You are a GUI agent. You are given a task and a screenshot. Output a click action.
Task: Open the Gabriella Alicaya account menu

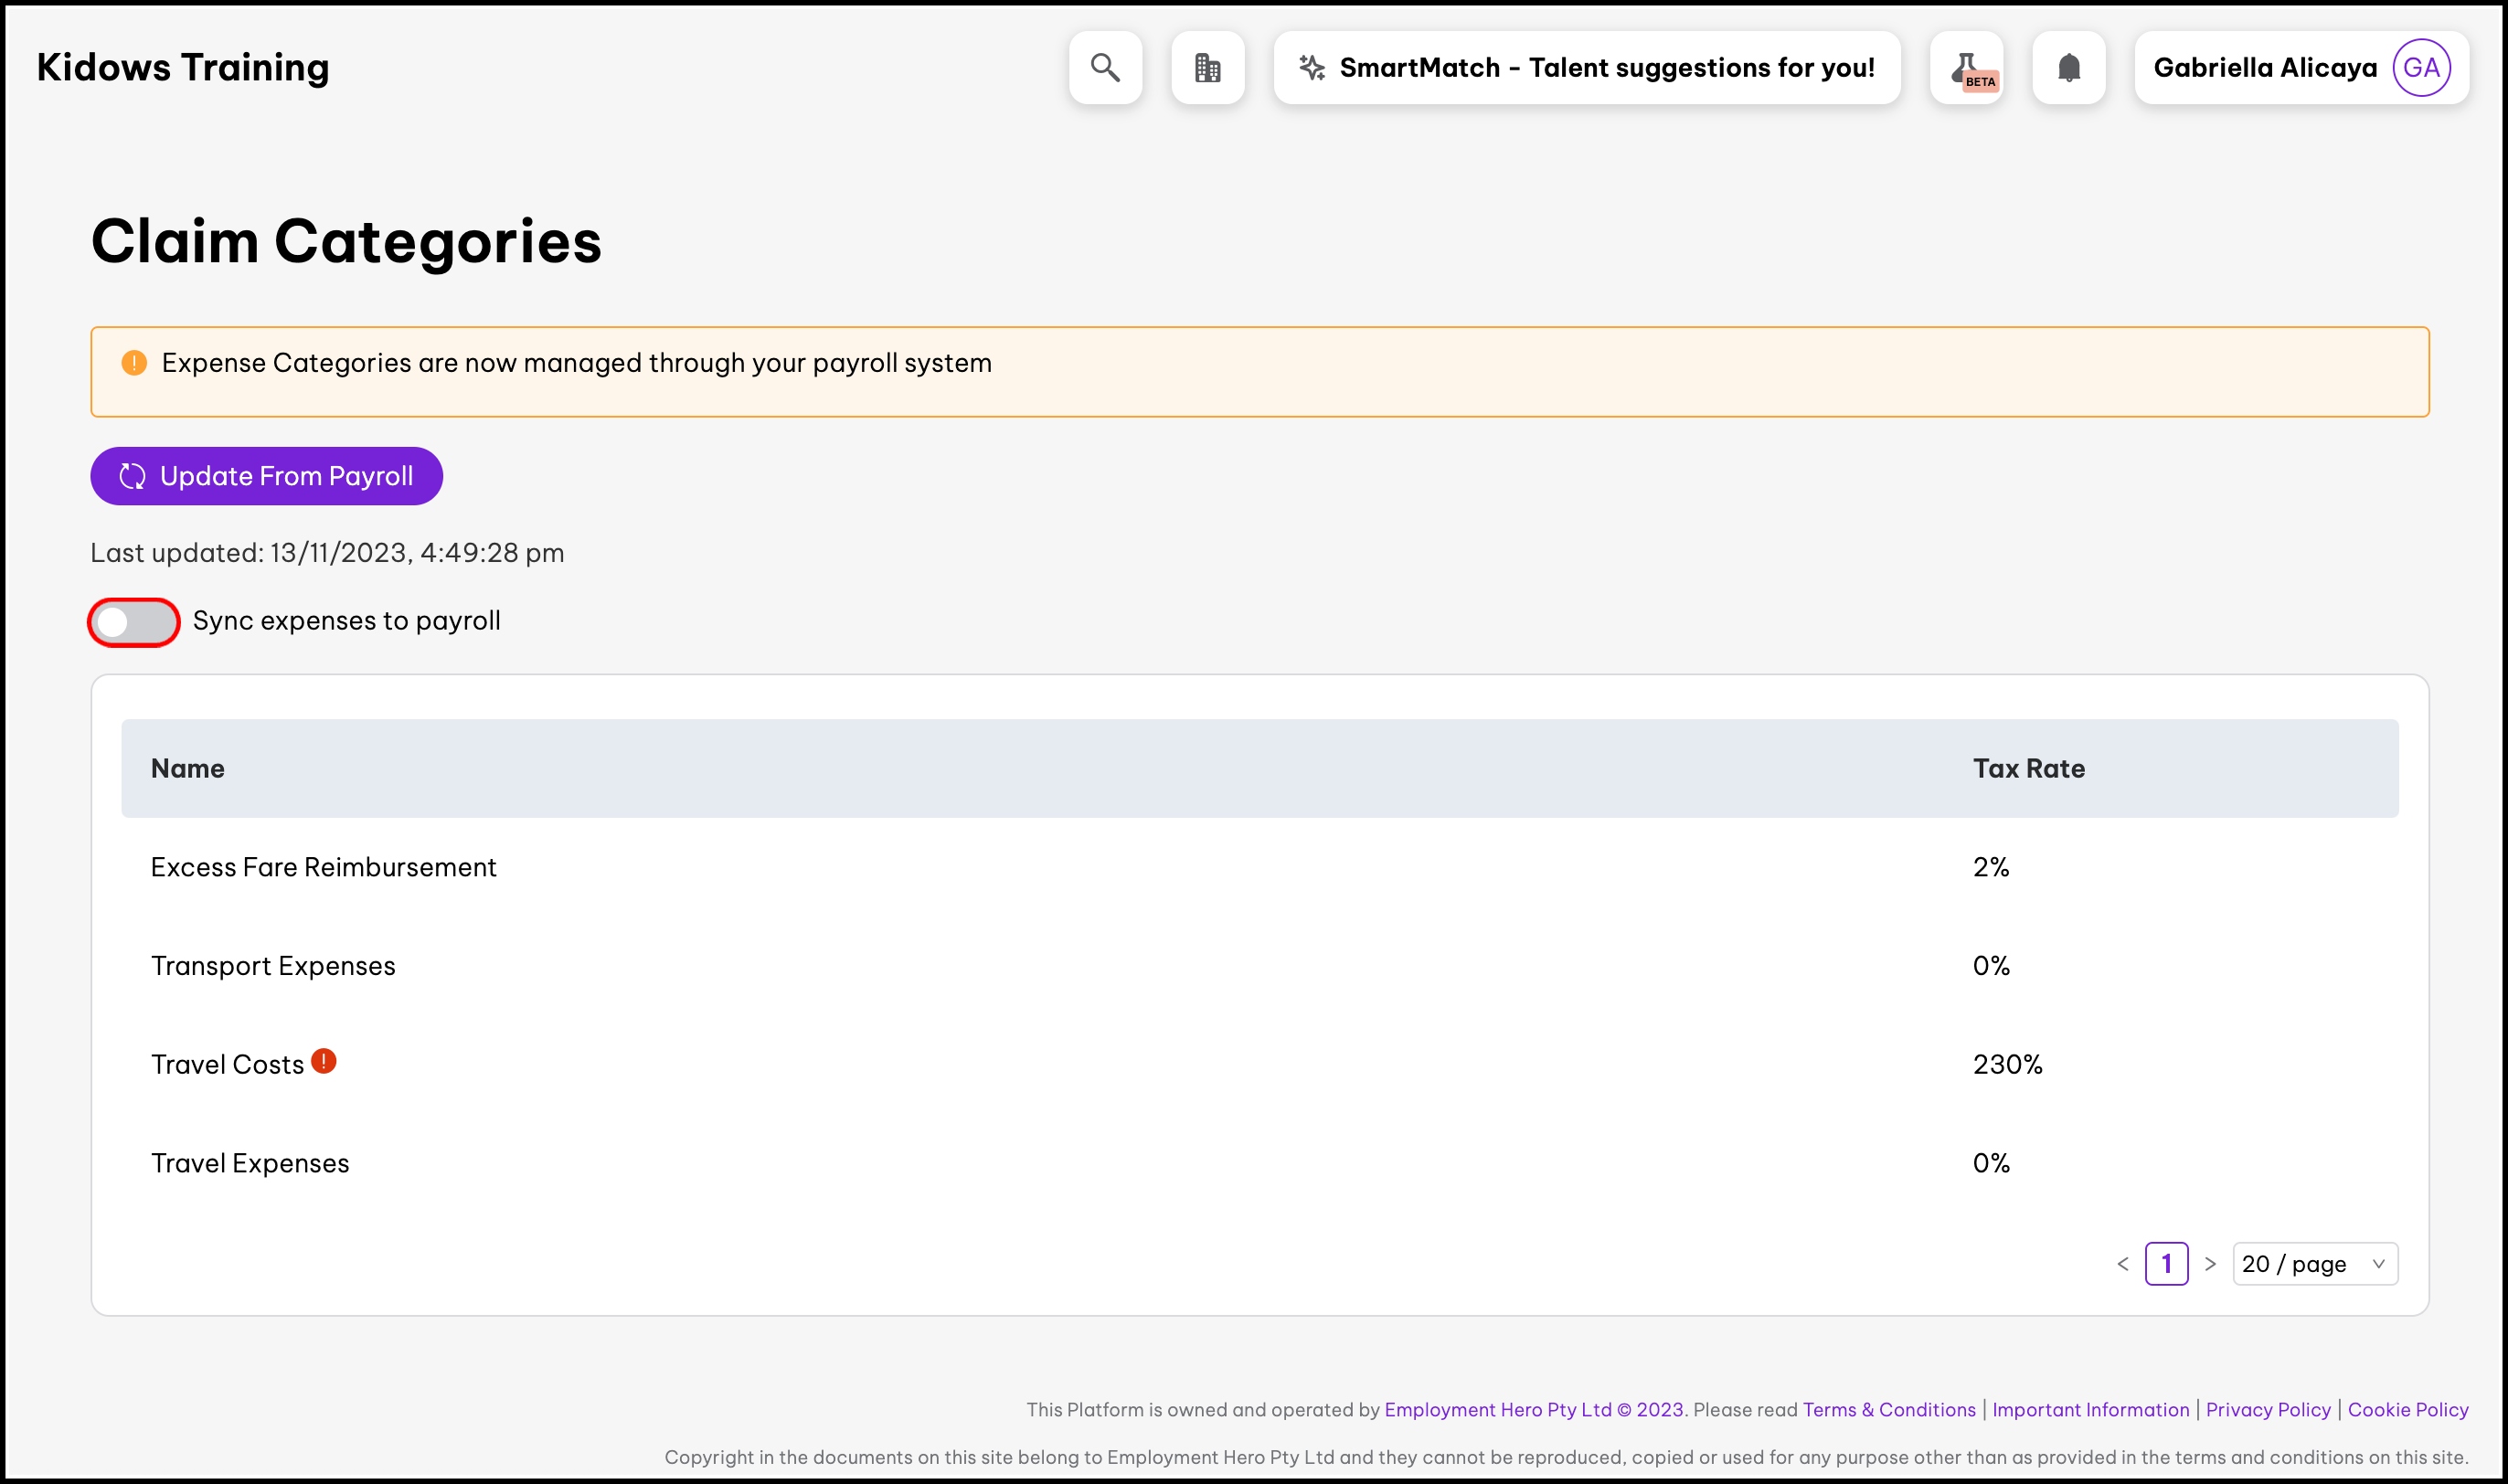(2264, 68)
